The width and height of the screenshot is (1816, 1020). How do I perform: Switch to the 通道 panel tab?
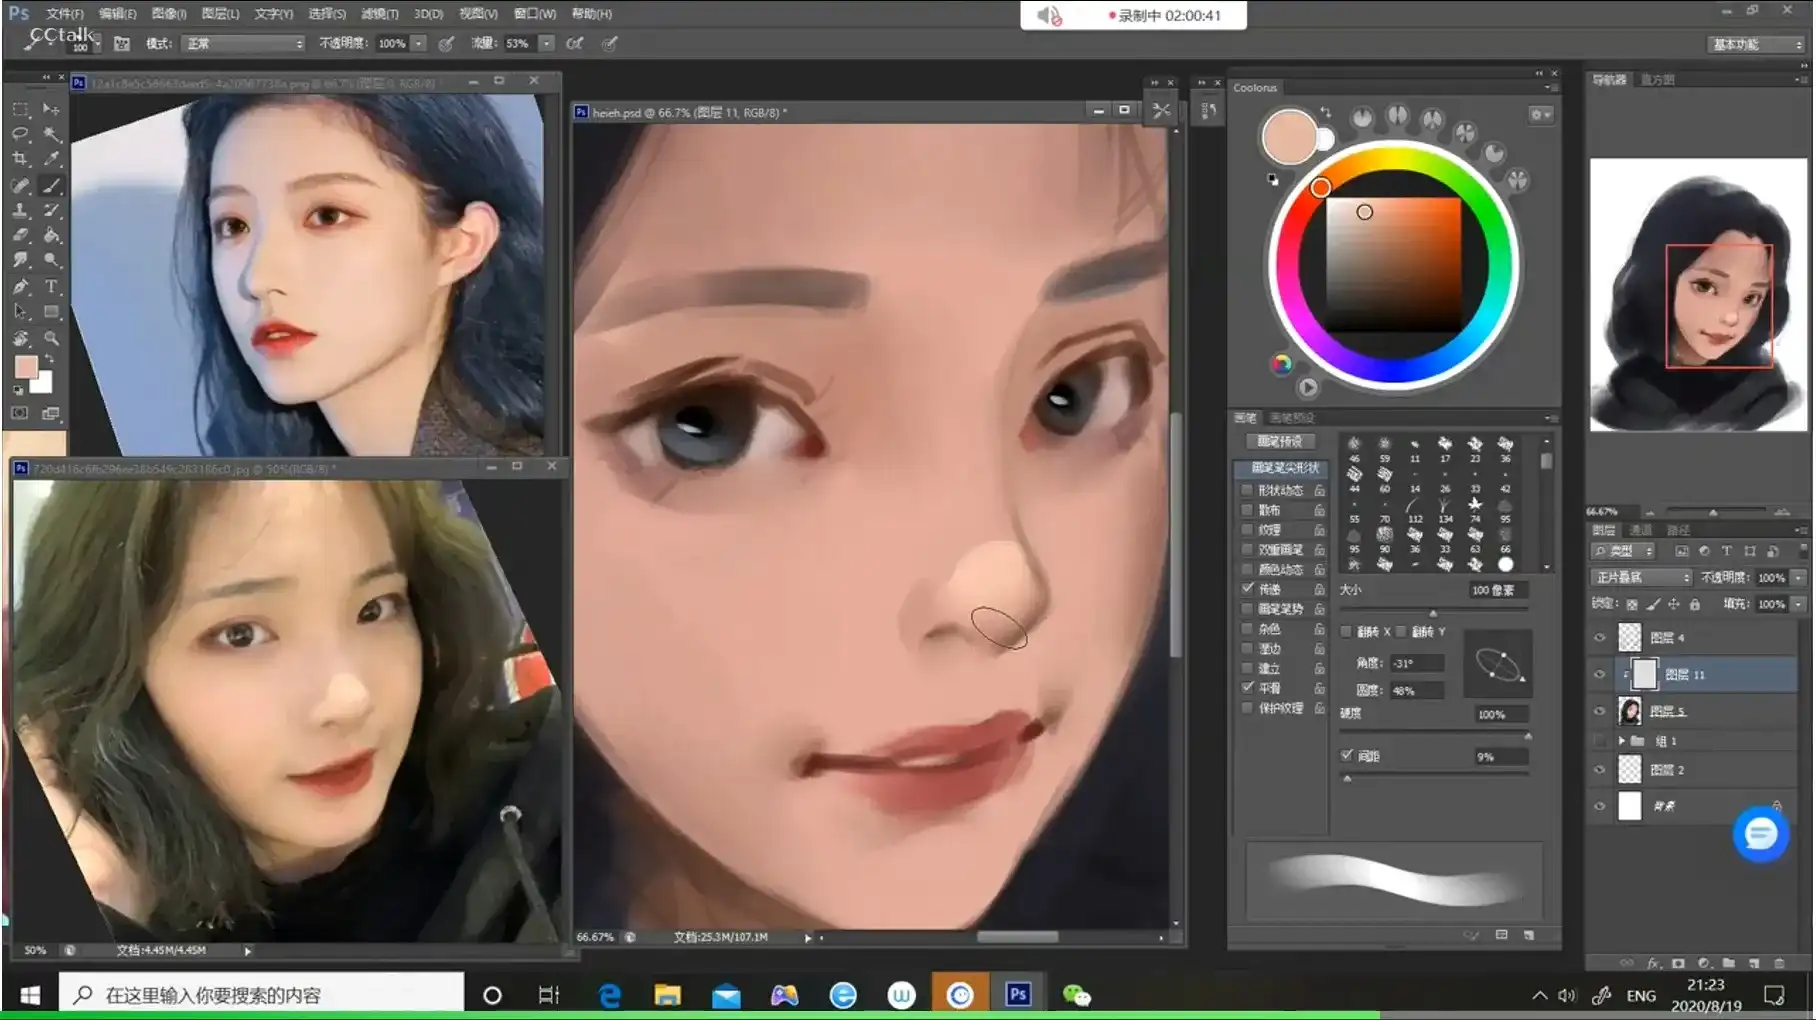click(1643, 530)
